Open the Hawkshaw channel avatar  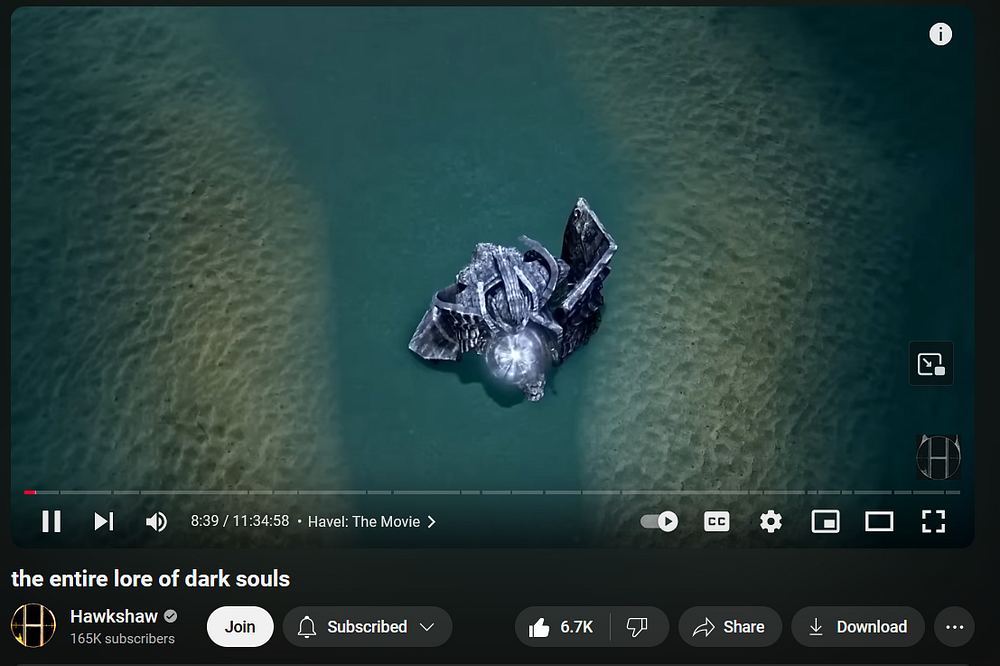[33, 625]
